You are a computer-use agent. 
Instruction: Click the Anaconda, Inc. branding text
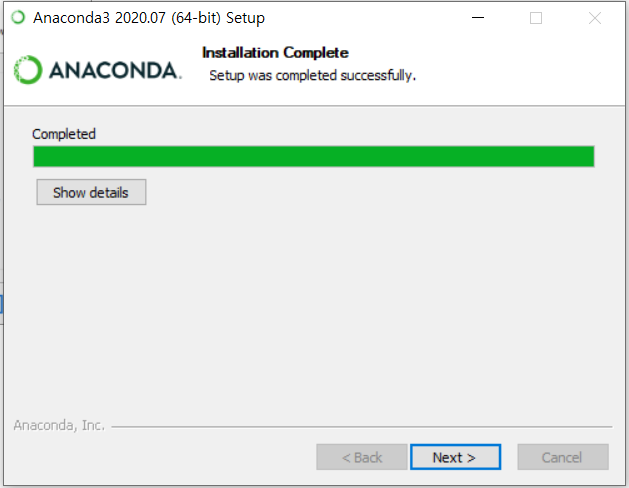[59, 425]
